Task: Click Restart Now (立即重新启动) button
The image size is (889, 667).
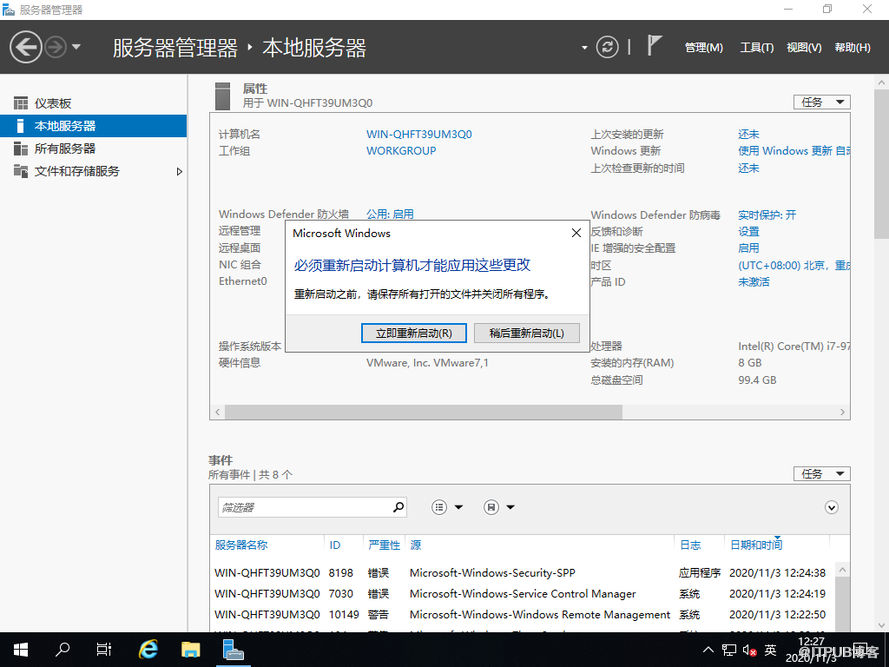Action: [413, 333]
